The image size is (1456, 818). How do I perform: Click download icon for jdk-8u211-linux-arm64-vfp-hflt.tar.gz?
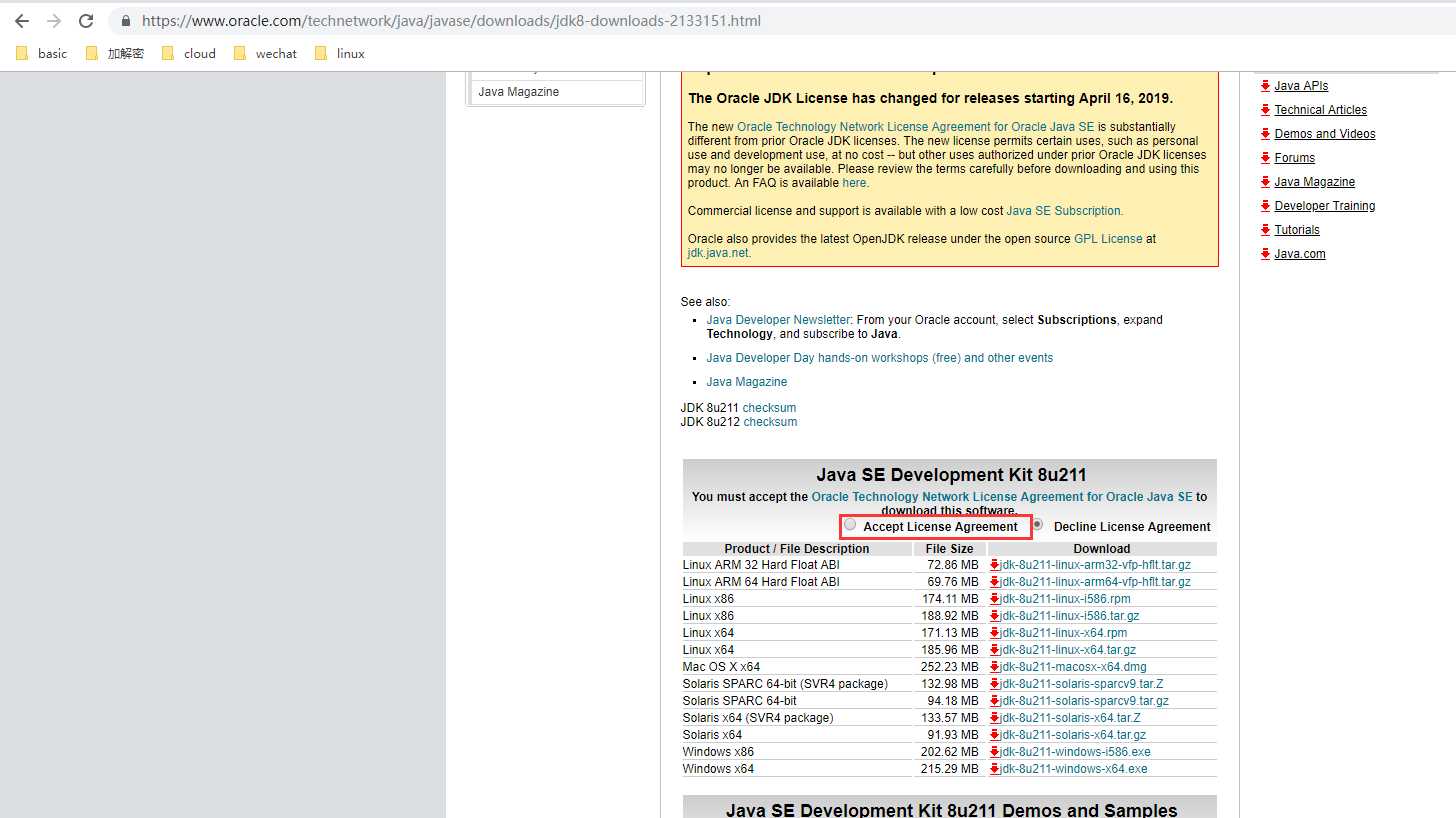pyautogui.click(x=995, y=582)
